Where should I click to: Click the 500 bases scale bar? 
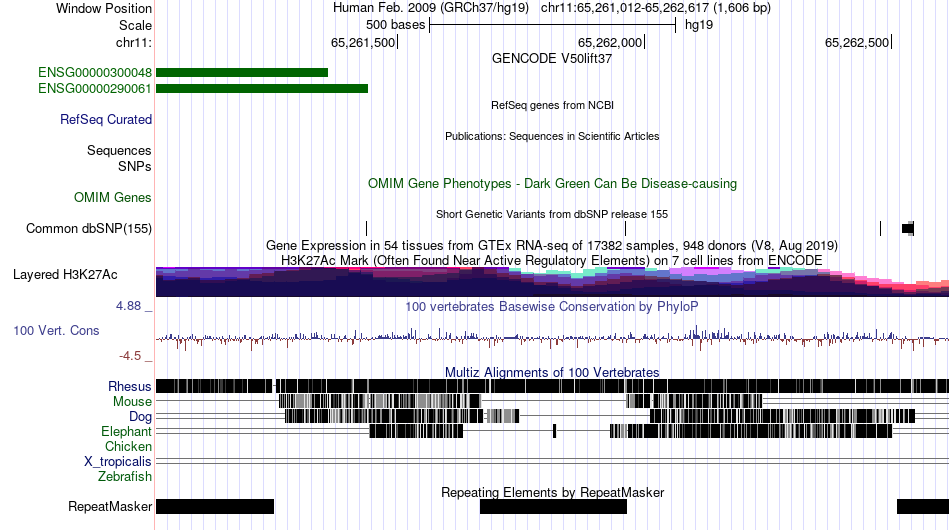click(x=552, y=25)
